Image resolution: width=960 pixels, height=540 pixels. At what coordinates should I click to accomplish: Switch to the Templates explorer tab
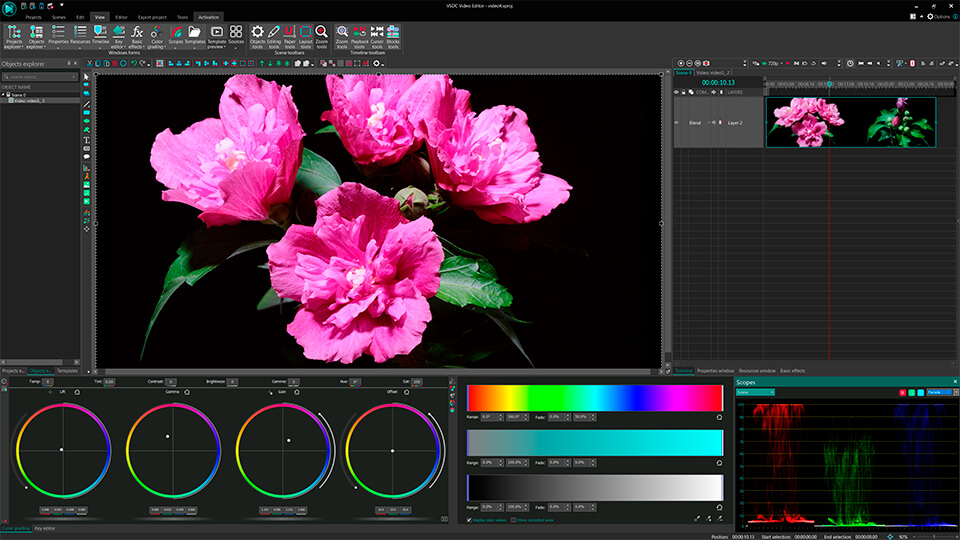tap(67, 370)
